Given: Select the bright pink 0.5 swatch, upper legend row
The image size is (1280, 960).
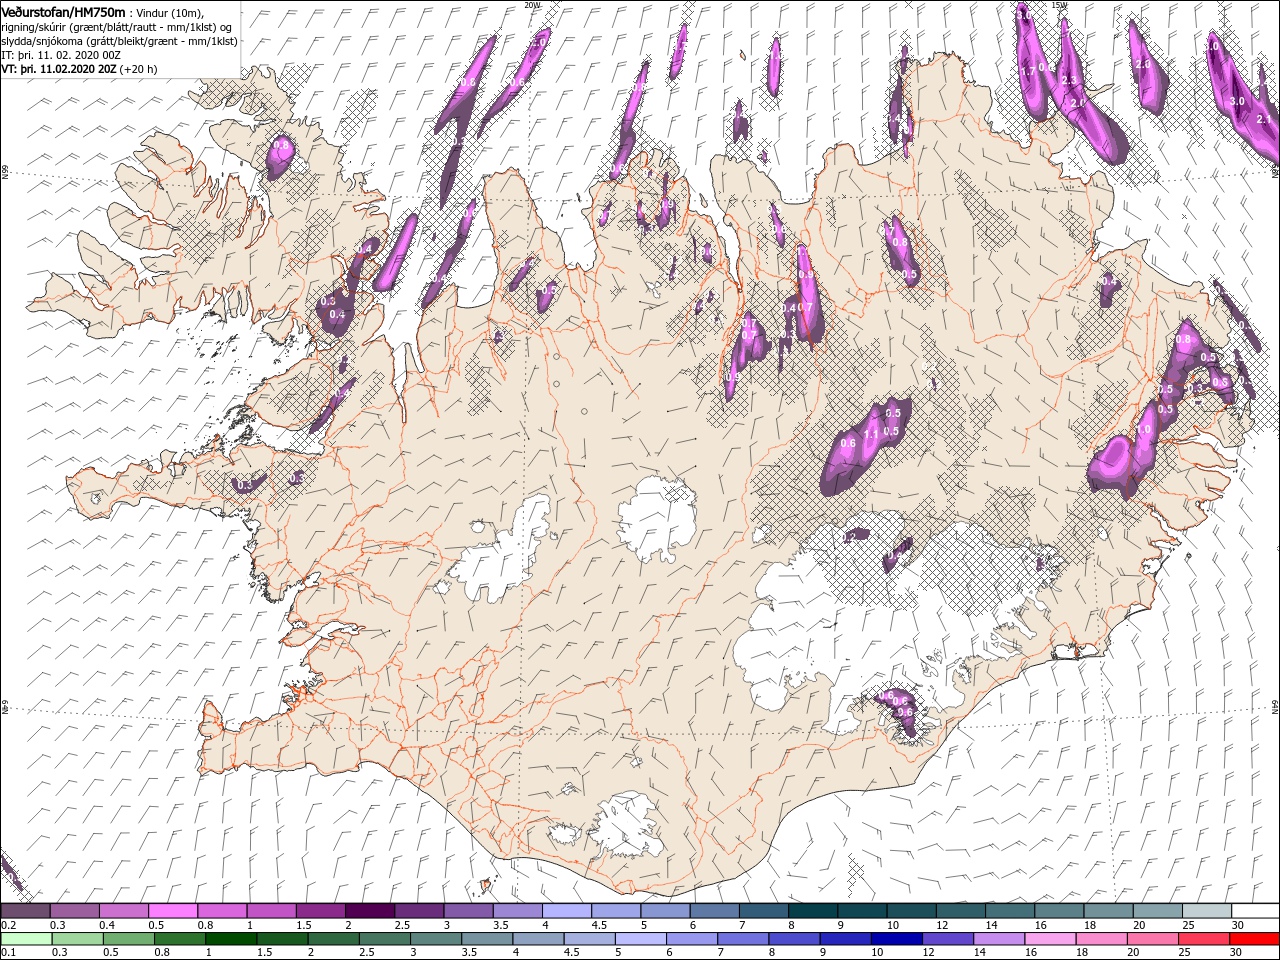Looking at the screenshot, I should [172, 911].
